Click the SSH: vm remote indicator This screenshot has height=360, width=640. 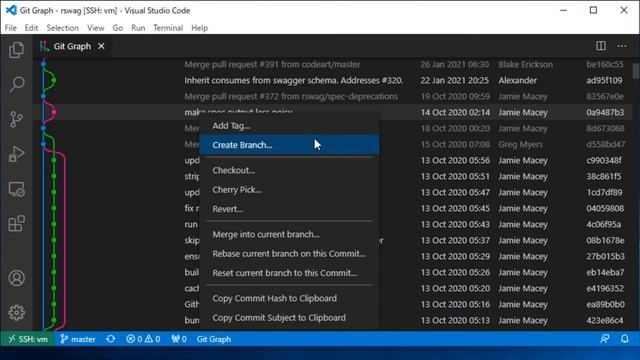click(x=28, y=339)
